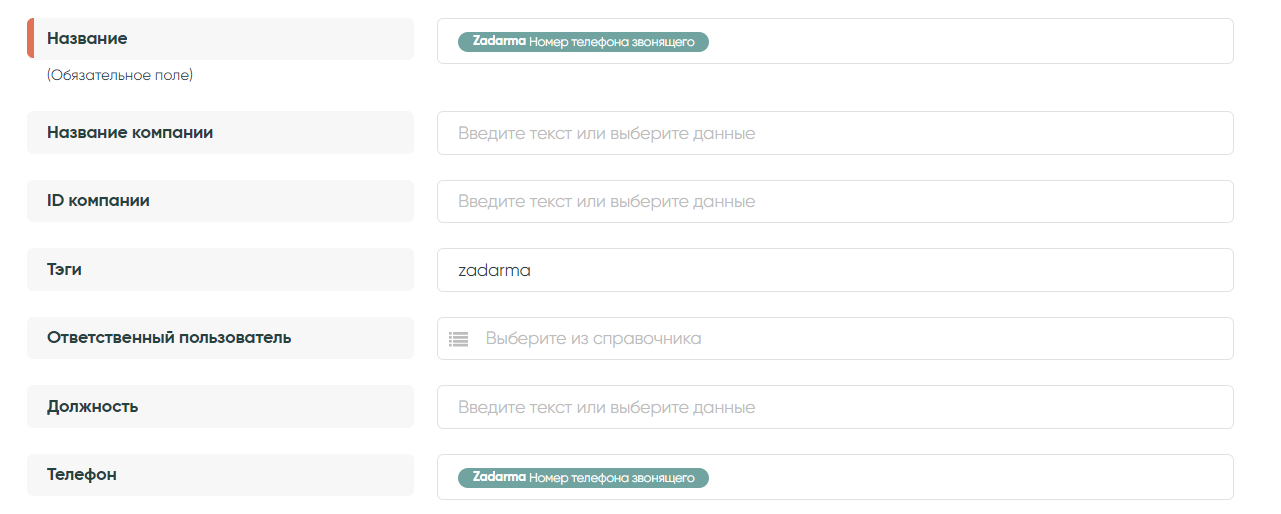Select the Zadarma chip in the Название field
This screenshot has width=1281, height=514.
point(583,42)
